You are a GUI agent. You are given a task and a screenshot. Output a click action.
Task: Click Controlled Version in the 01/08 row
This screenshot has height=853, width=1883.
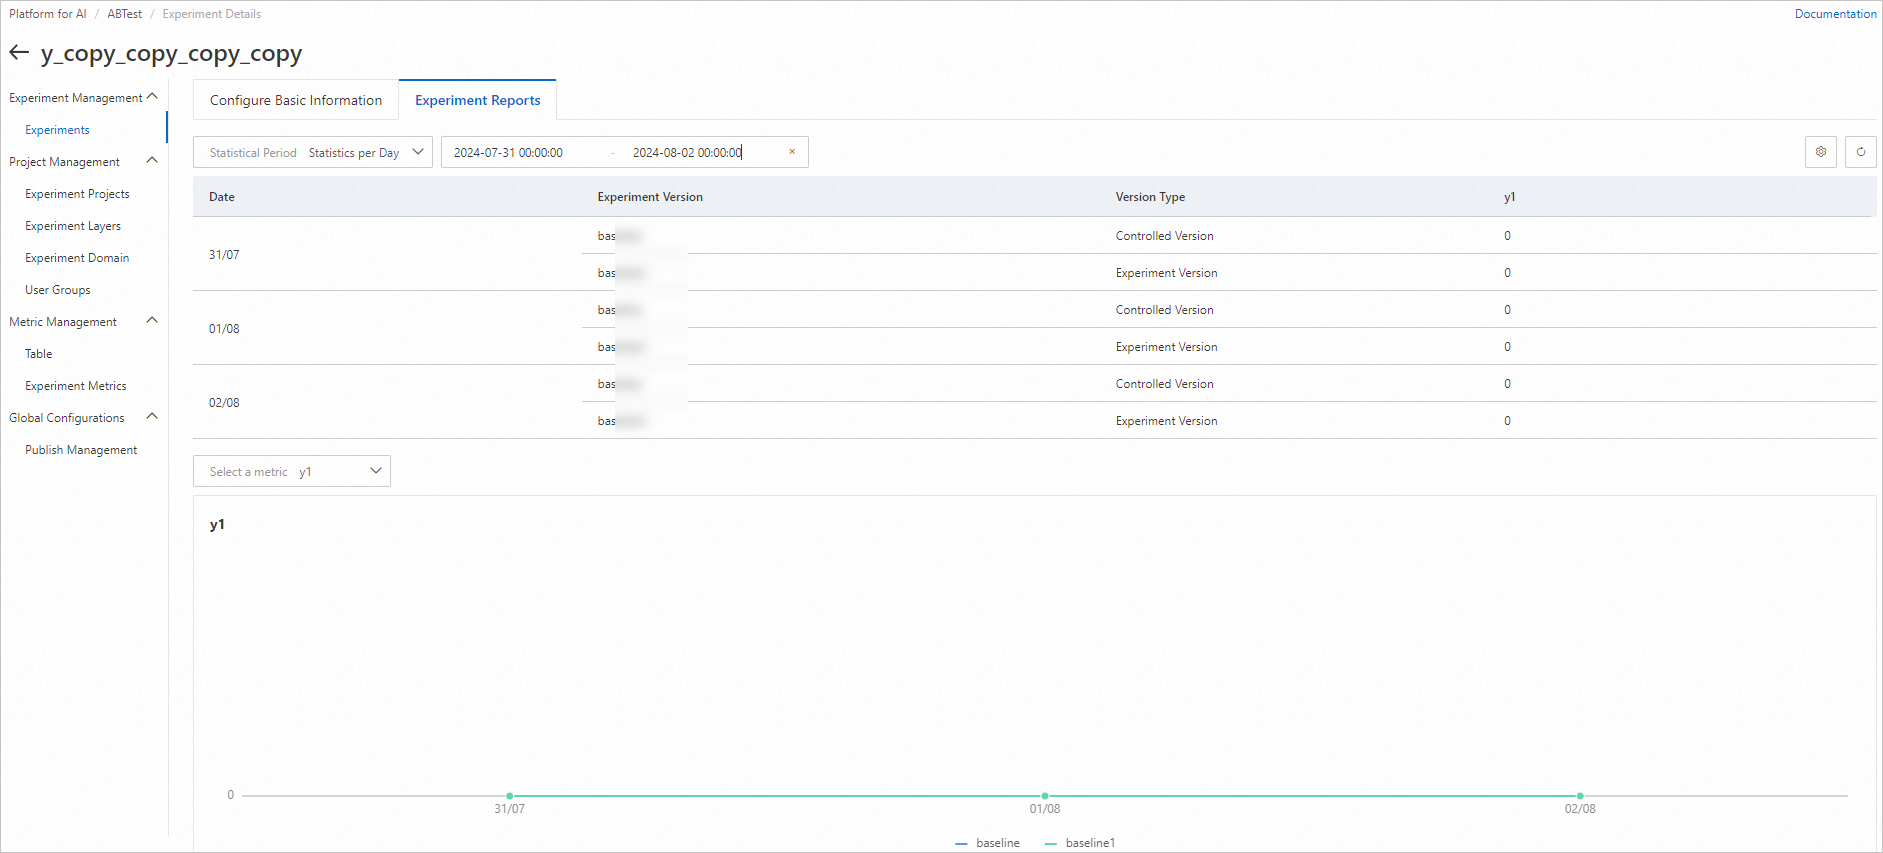1164,310
